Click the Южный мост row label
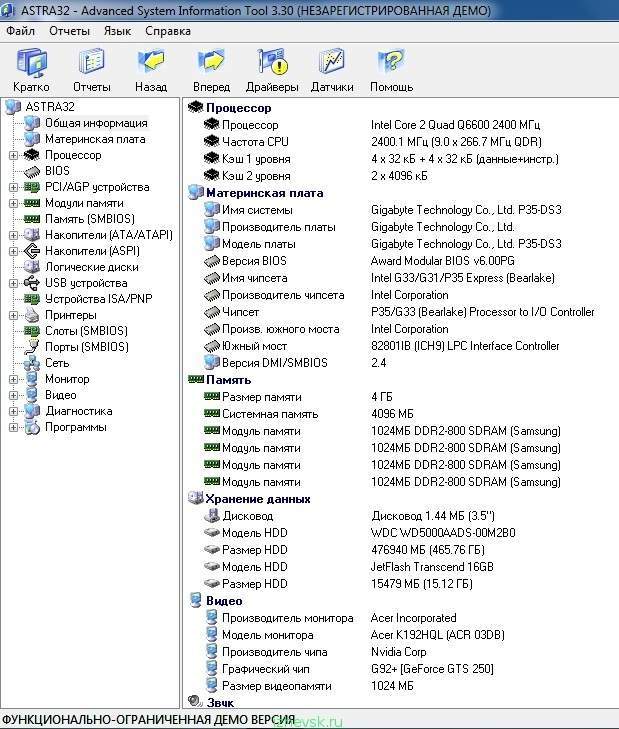 pos(254,346)
